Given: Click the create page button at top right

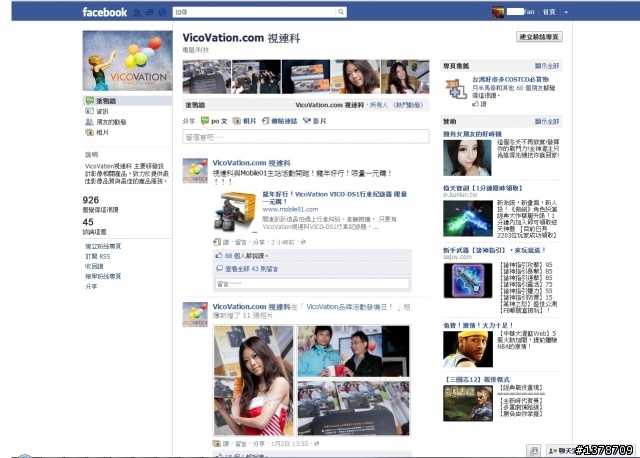Looking at the screenshot, I should pos(539,37).
